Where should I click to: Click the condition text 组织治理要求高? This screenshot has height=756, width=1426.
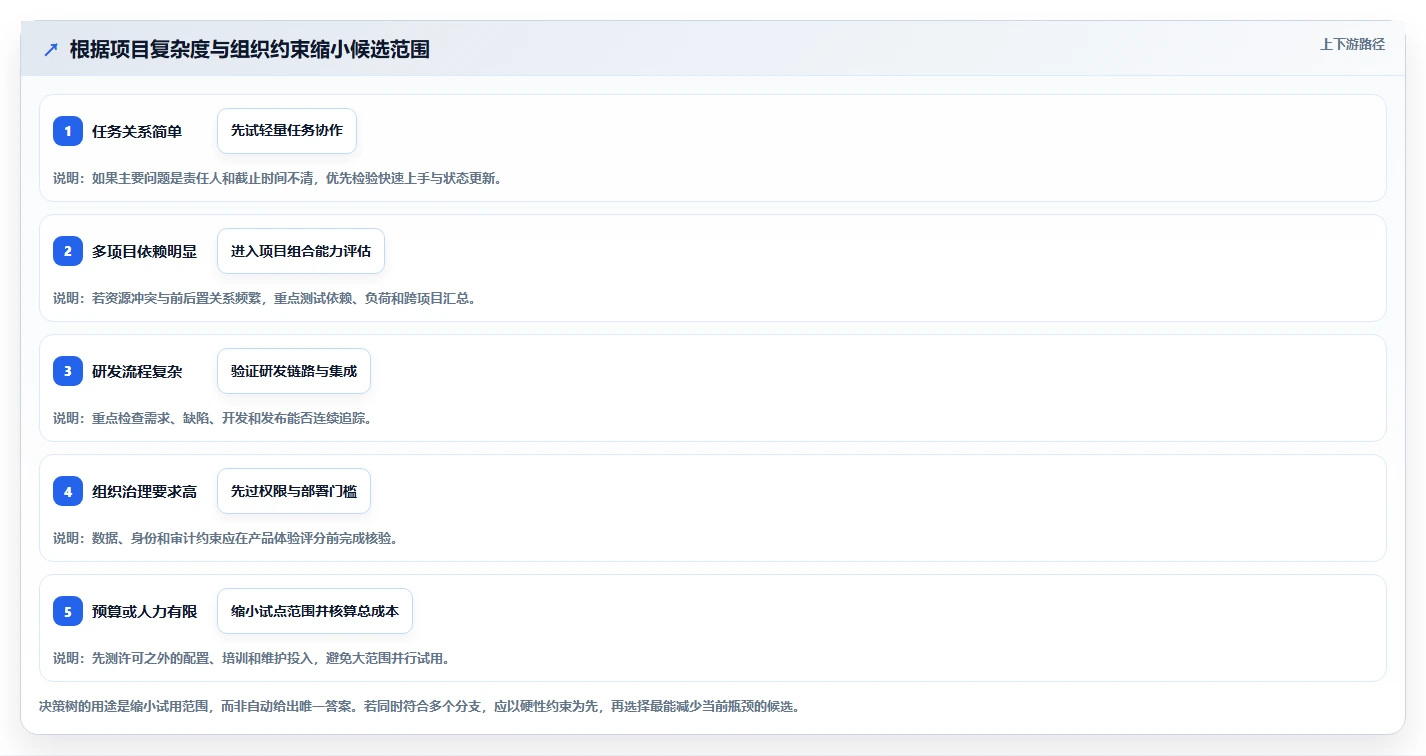(x=144, y=491)
